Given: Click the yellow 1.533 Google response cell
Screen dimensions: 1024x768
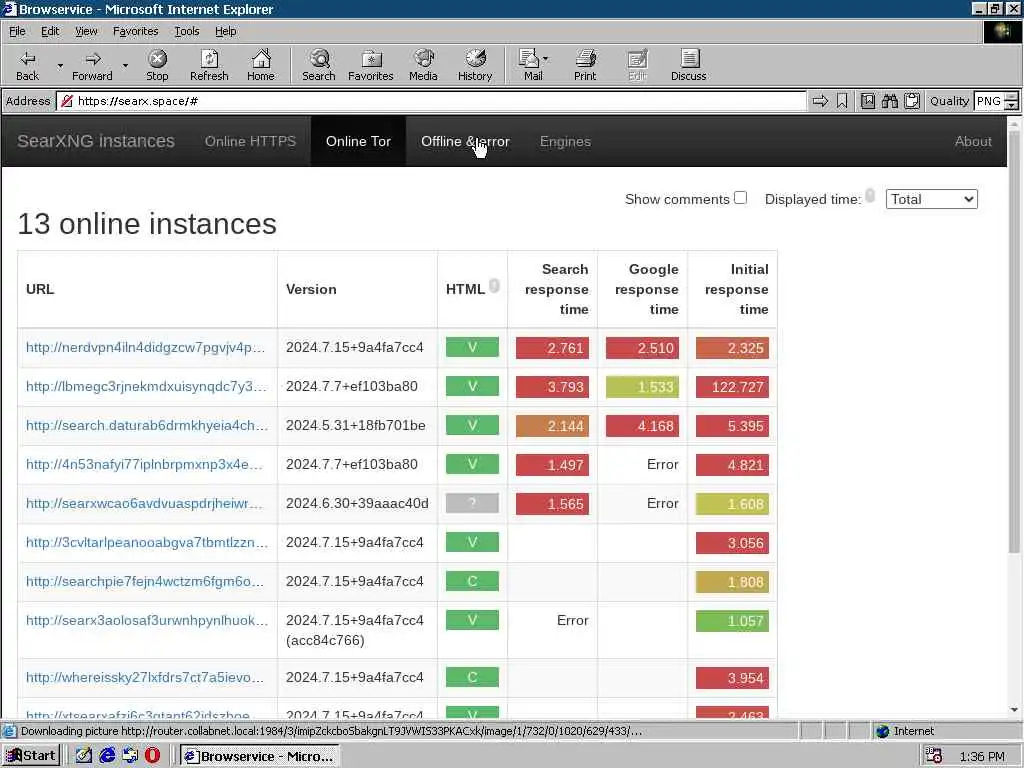Looking at the screenshot, I should [642, 387].
